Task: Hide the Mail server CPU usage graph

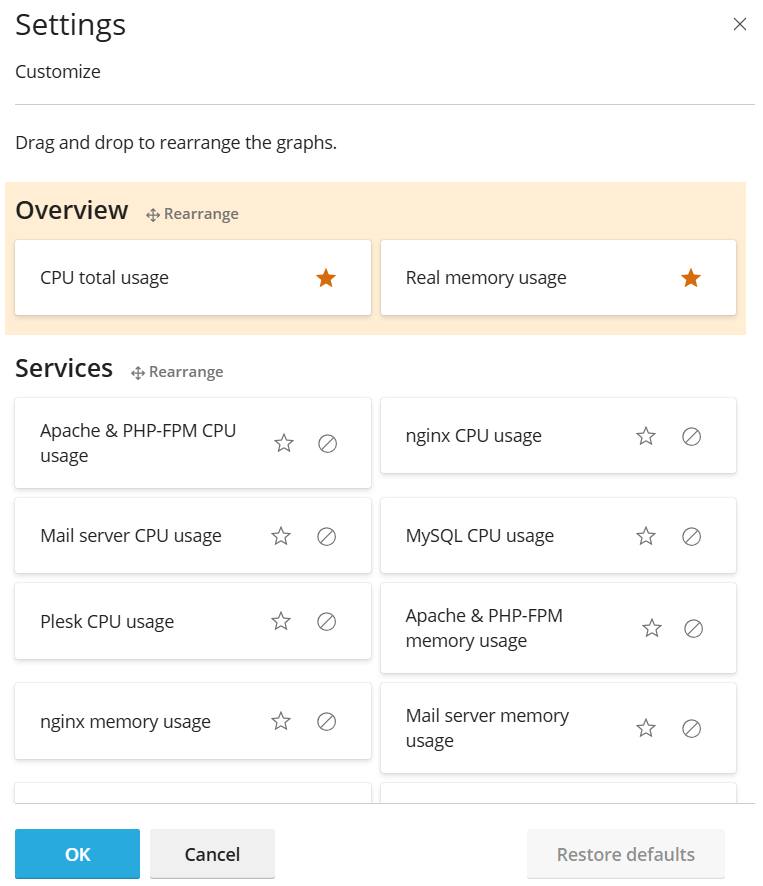Action: (326, 536)
